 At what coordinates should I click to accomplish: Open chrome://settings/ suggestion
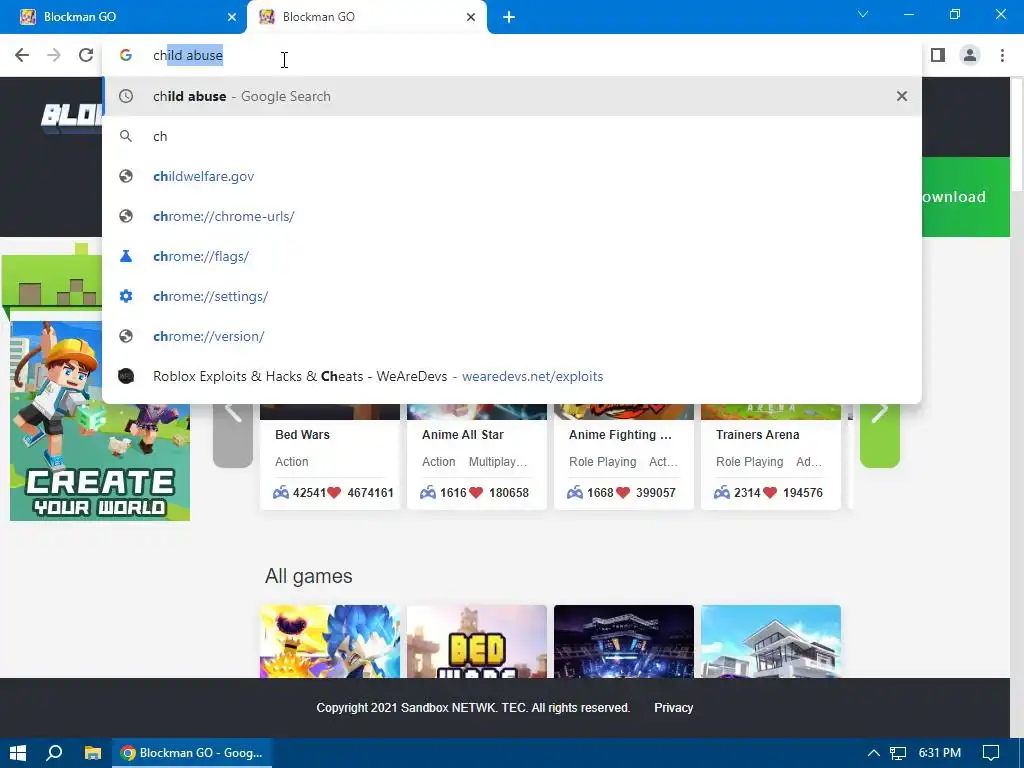tap(512, 296)
